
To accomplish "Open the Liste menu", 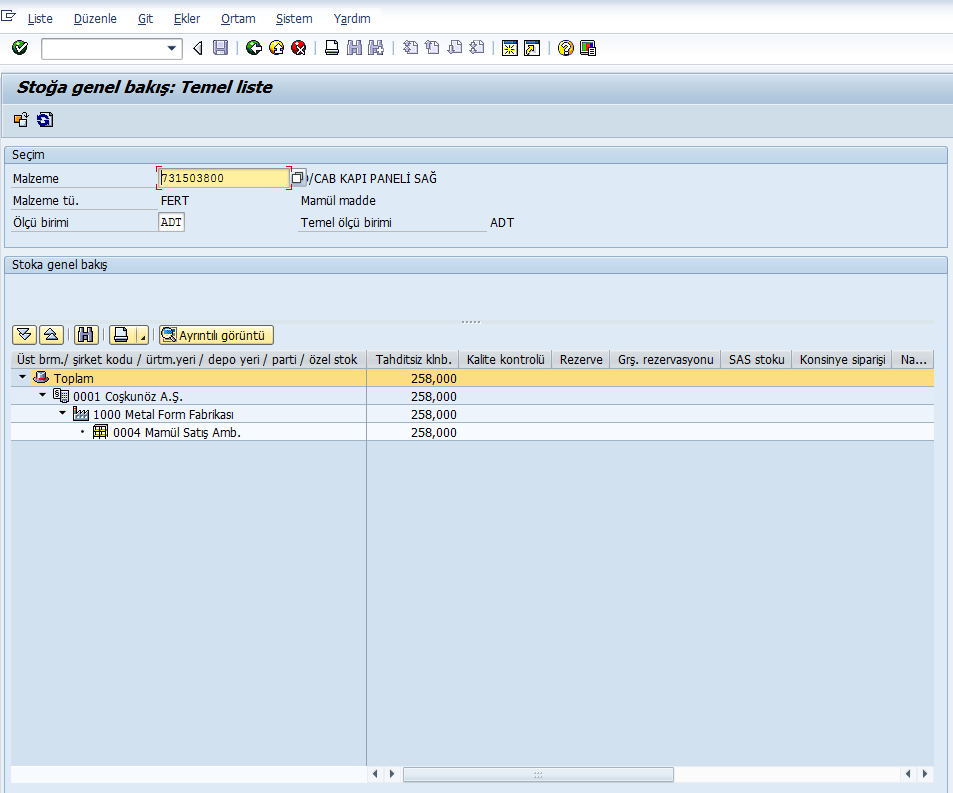I will tap(40, 19).
